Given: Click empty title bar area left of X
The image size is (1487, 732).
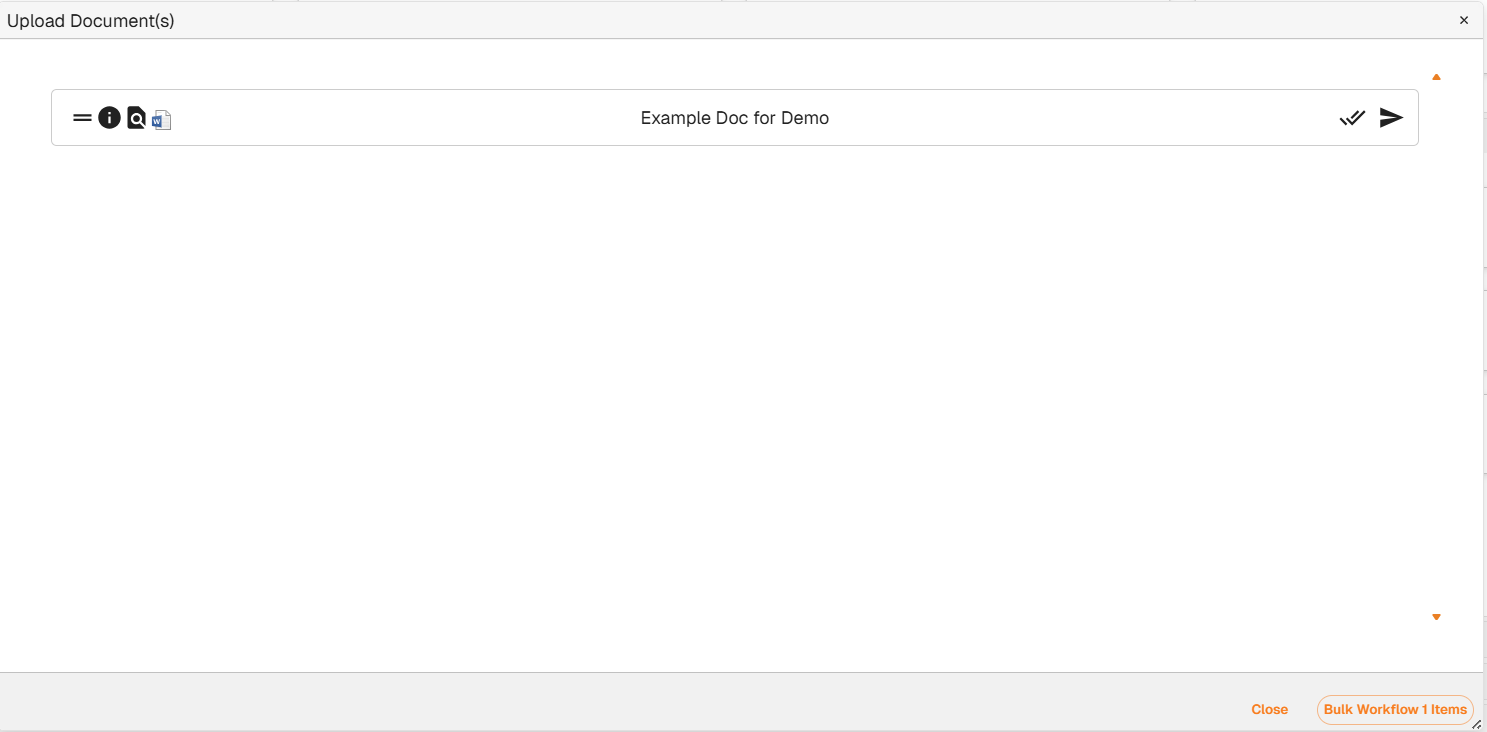Looking at the screenshot, I should [x=800, y=20].
